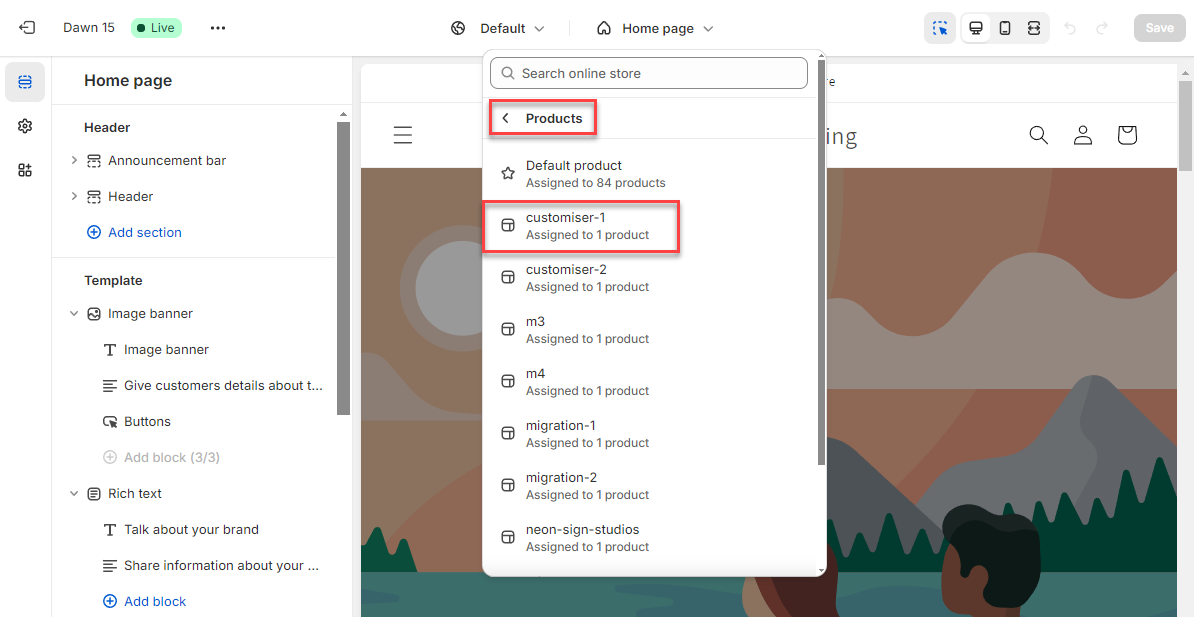1194x617 pixels.
Task: Open the Home page template dropdown
Action: point(657,28)
